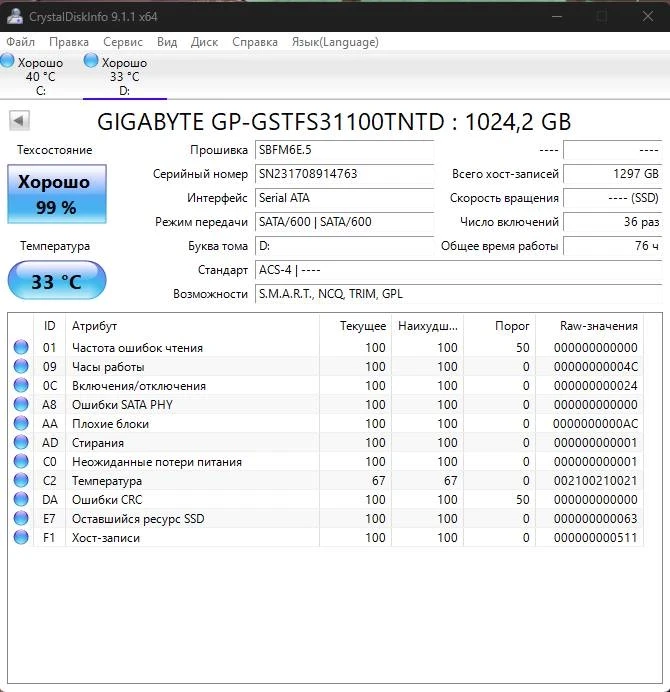Viewport: 670px width, 692px height.
Task: Open the Вид menu
Action: tap(167, 42)
